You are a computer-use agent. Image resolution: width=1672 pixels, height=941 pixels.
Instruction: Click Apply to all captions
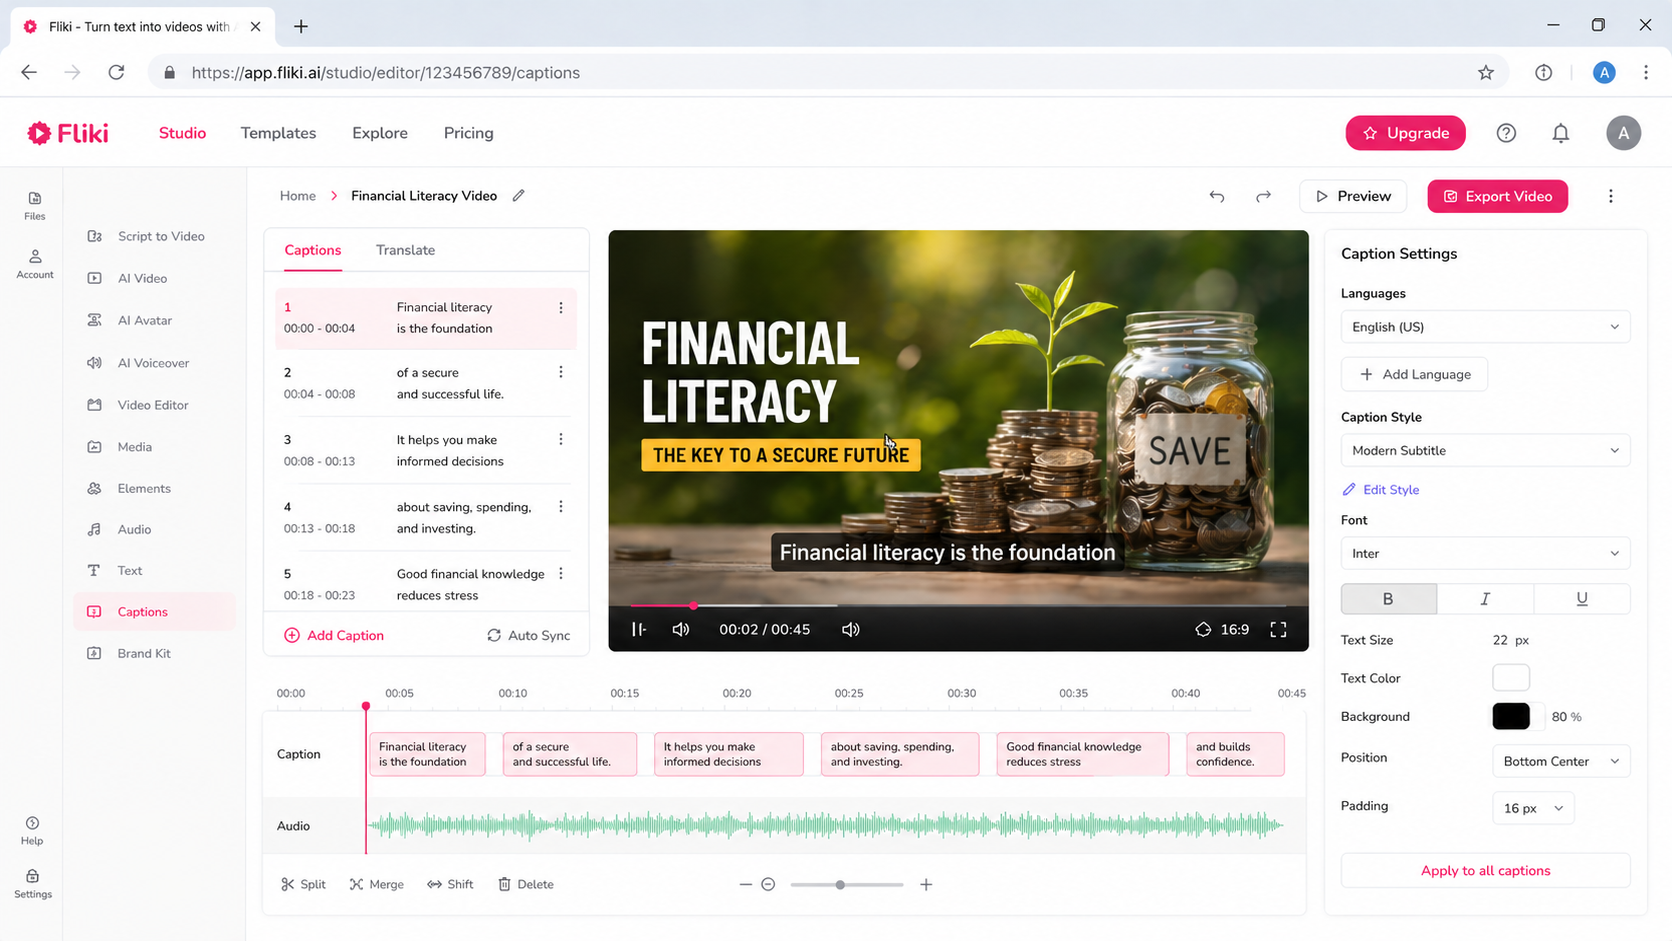point(1485,871)
